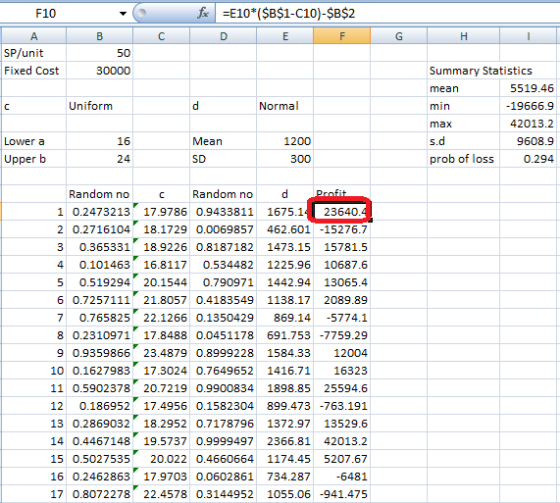
Task: Select column A header
Action: point(34,36)
